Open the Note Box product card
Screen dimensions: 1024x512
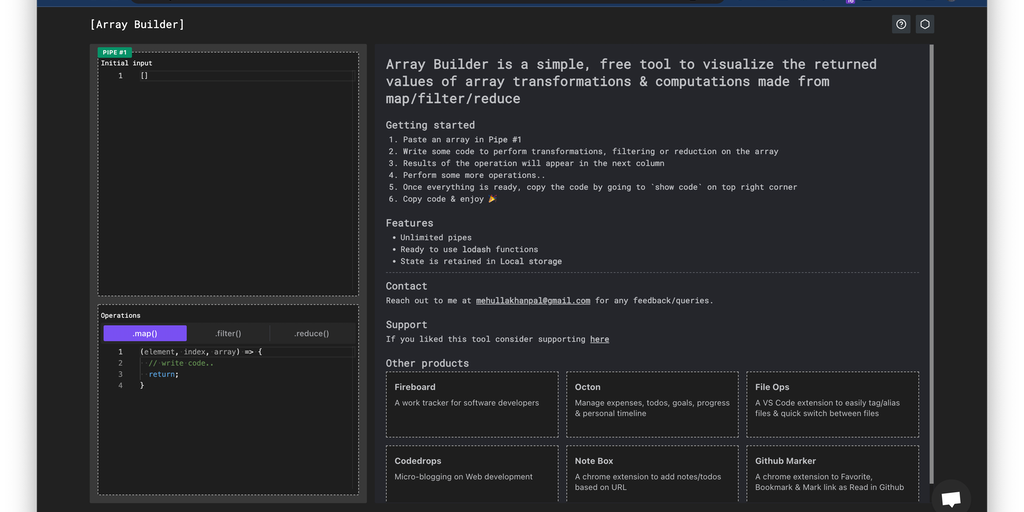[652, 473]
